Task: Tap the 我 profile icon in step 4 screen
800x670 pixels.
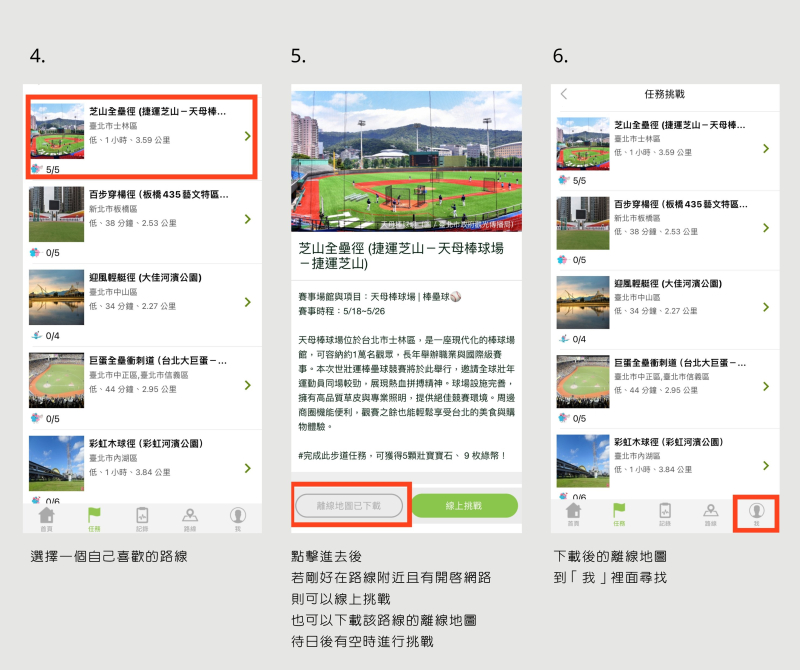Action: coord(238,516)
